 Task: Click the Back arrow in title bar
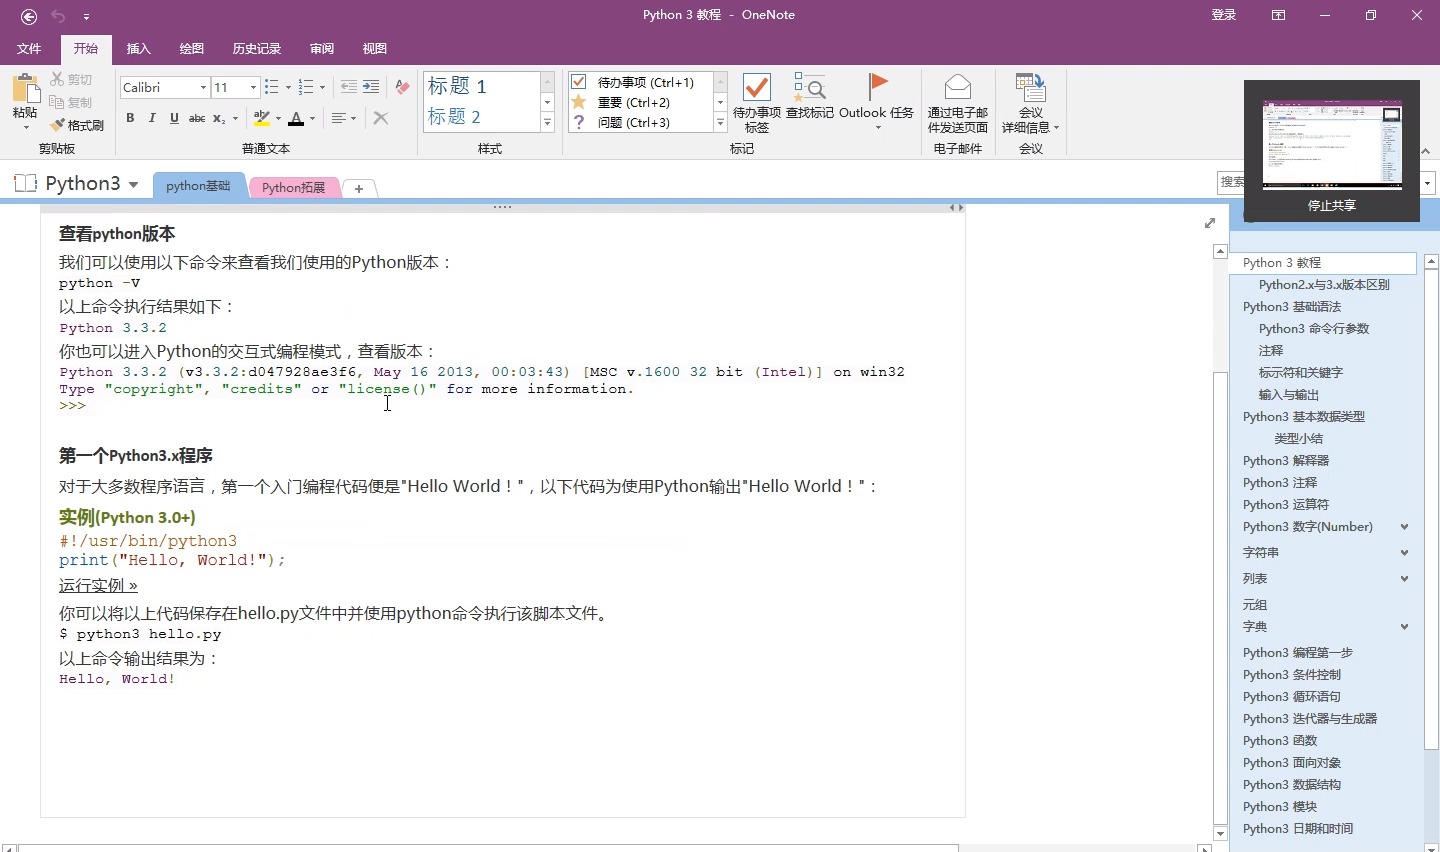pyautogui.click(x=29, y=16)
